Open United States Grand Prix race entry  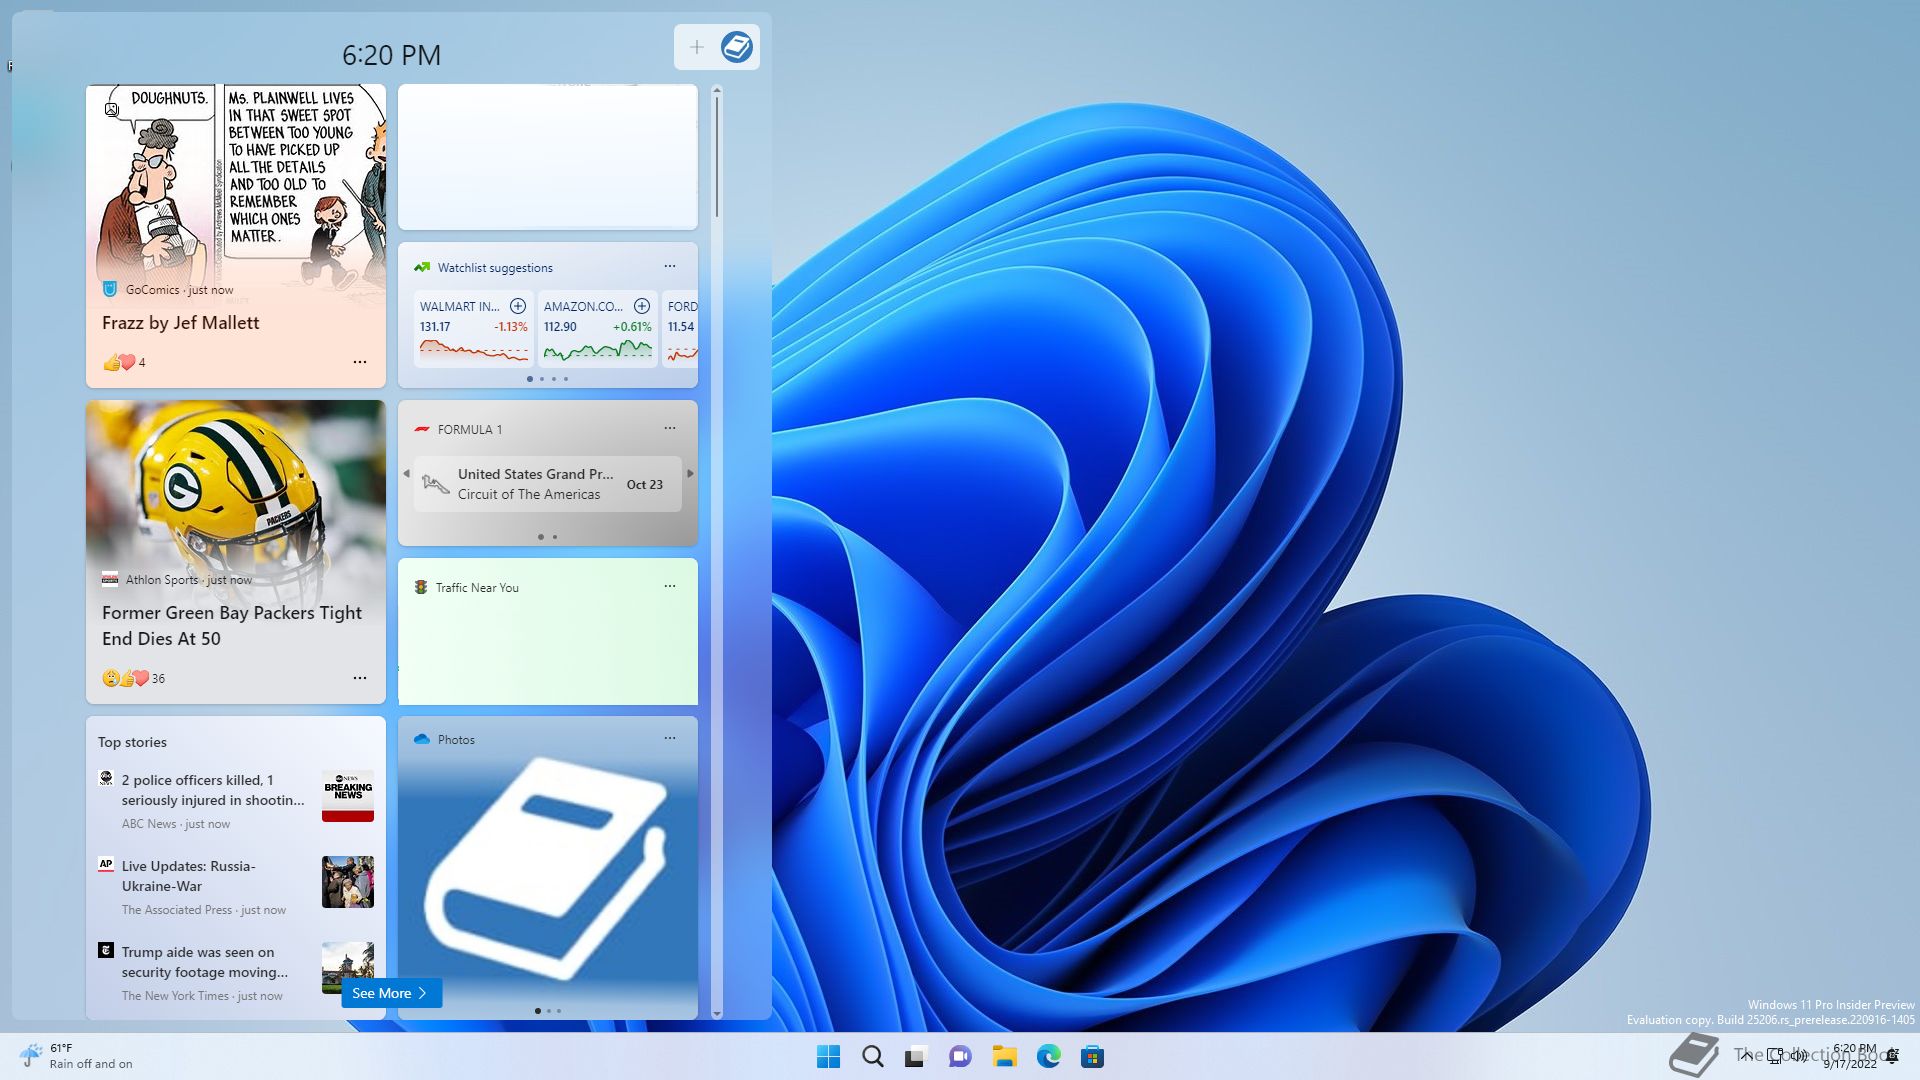coord(548,484)
